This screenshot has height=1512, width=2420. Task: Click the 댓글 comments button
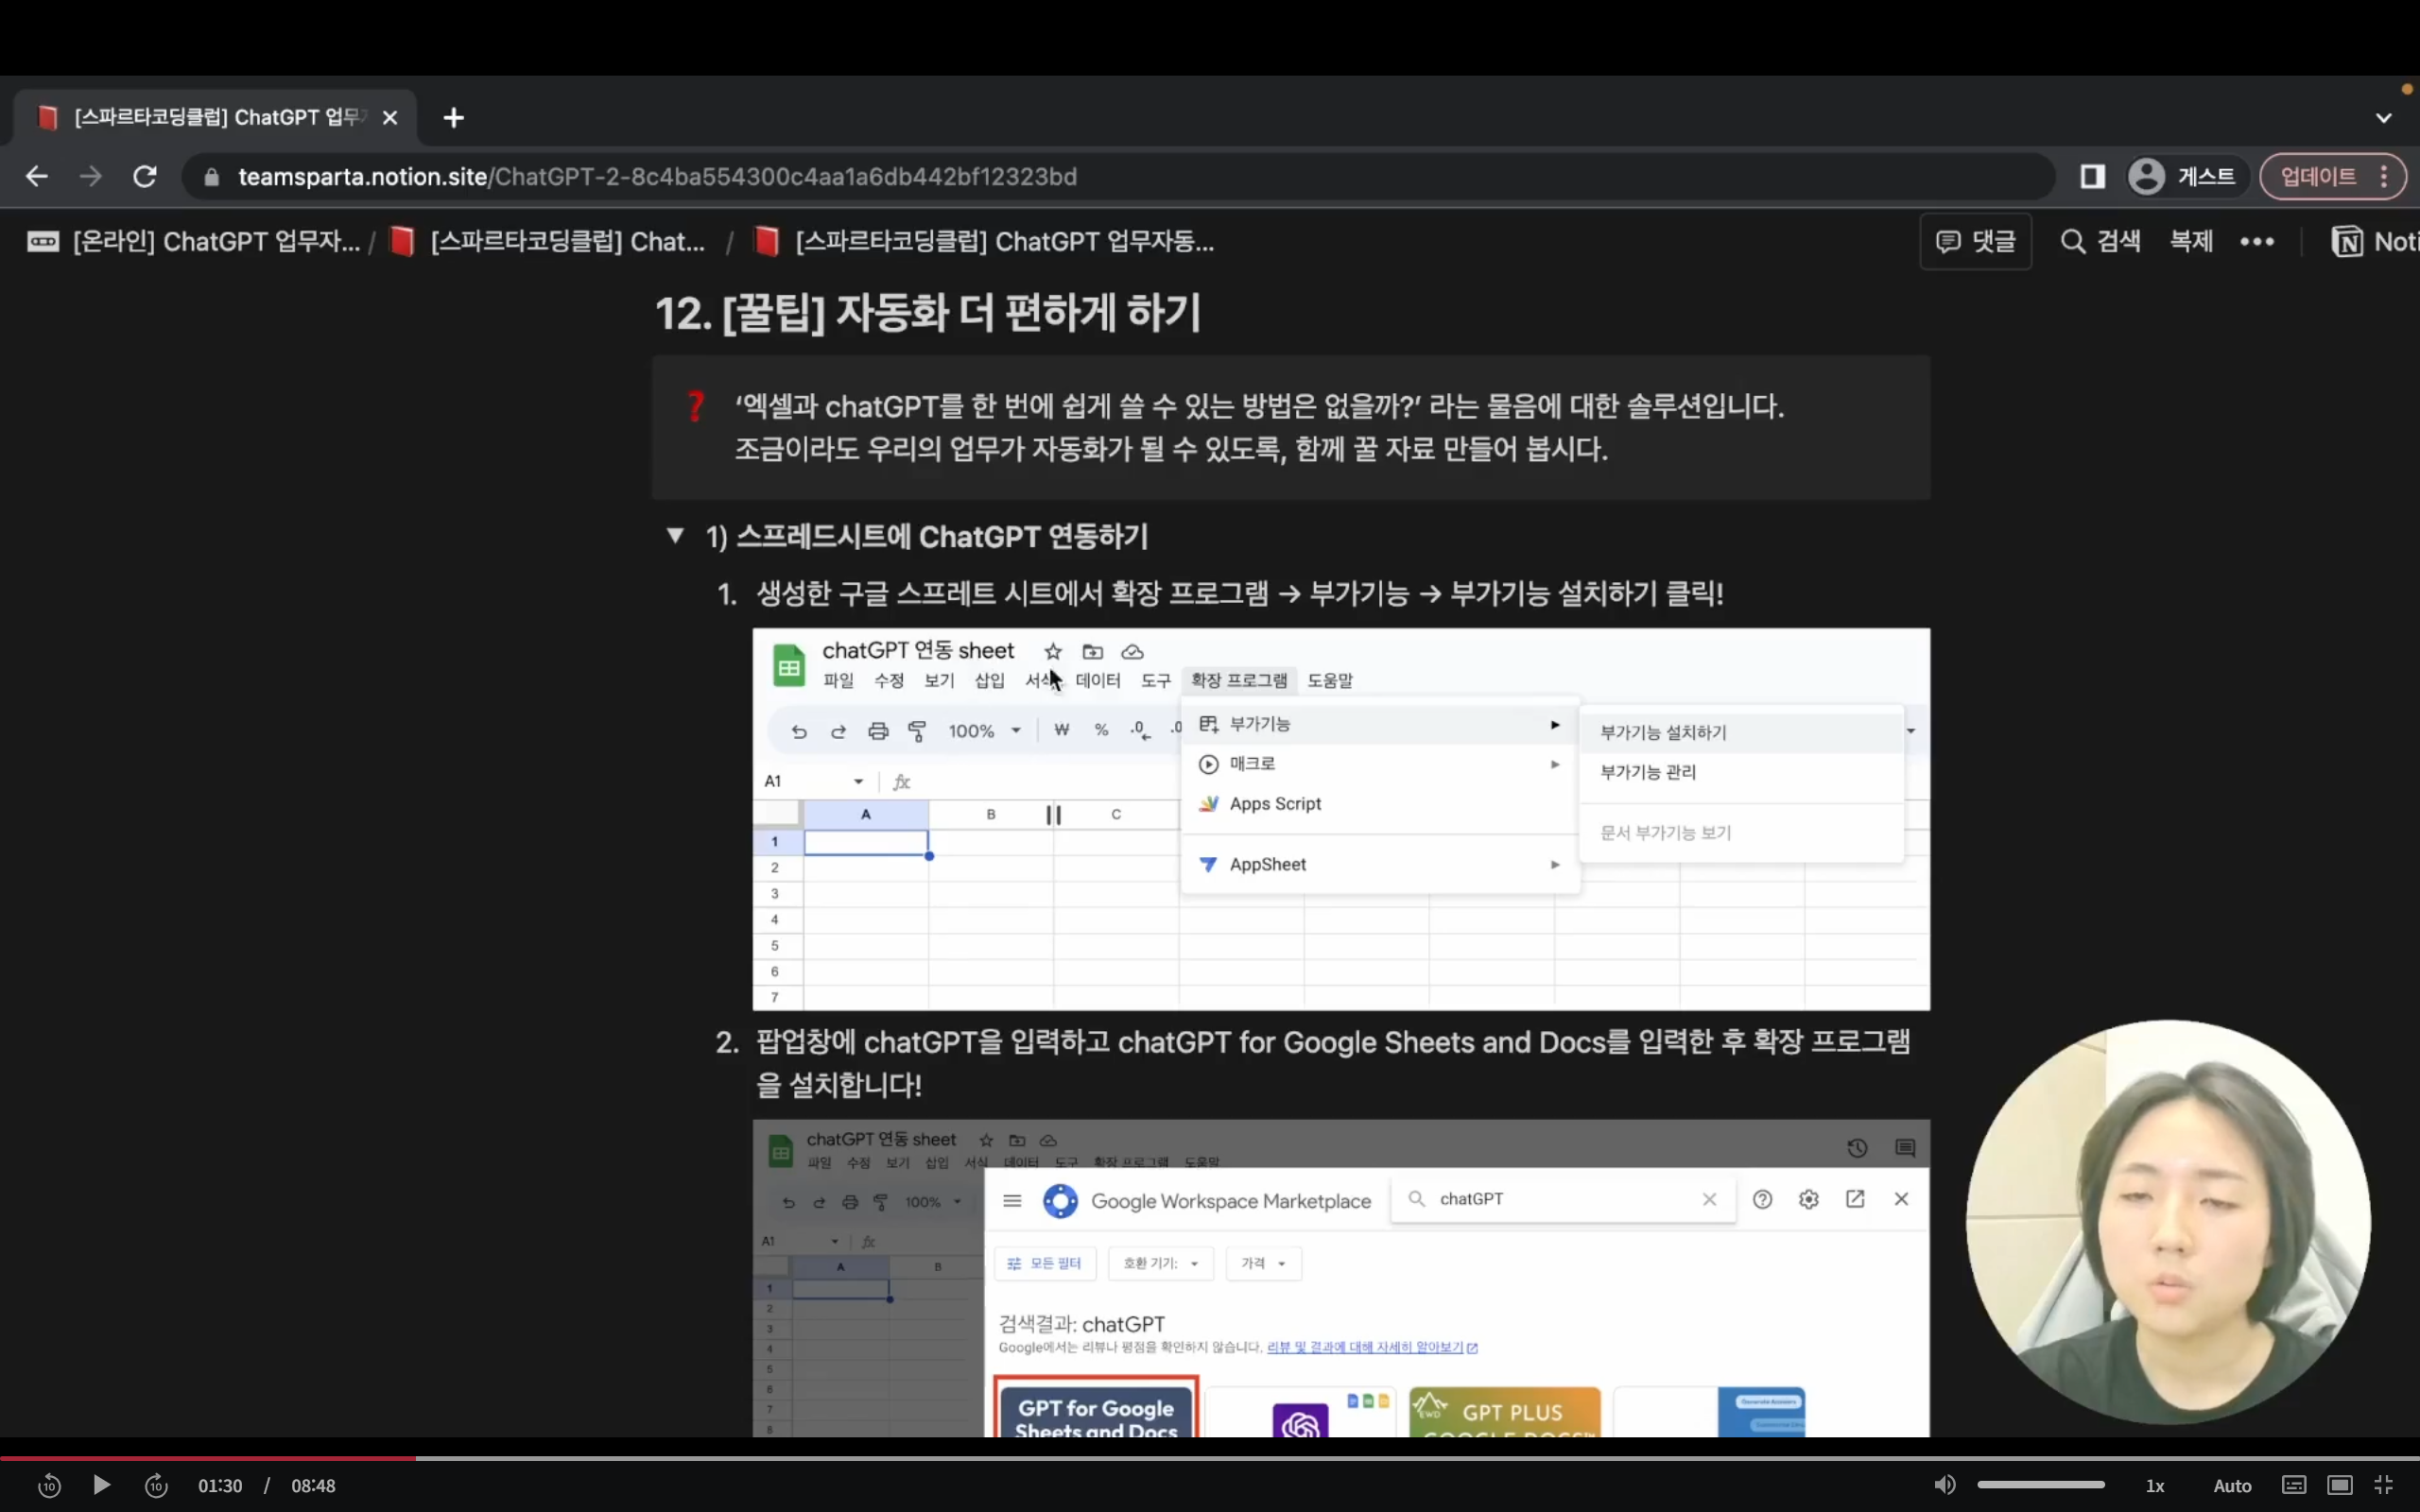coord(1976,241)
